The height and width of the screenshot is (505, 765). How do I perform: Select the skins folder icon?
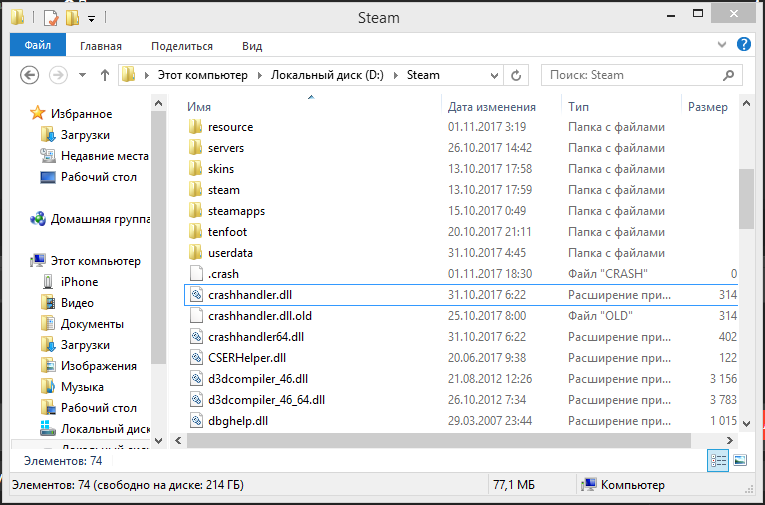[196, 169]
